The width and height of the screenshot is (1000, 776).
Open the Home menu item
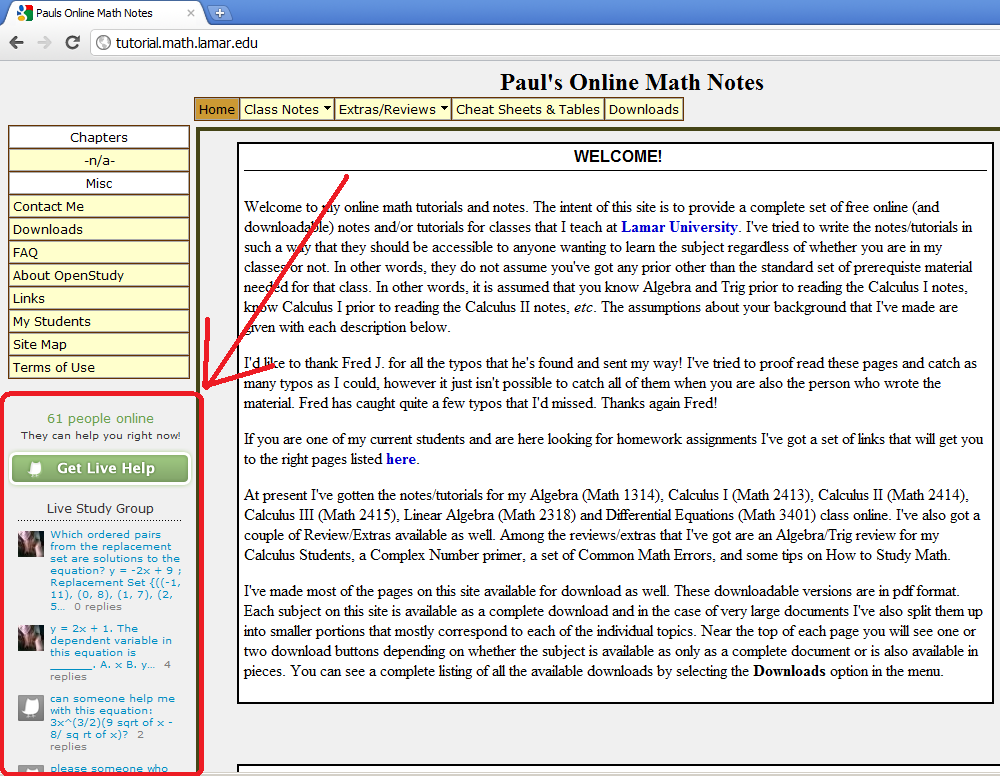click(x=217, y=109)
